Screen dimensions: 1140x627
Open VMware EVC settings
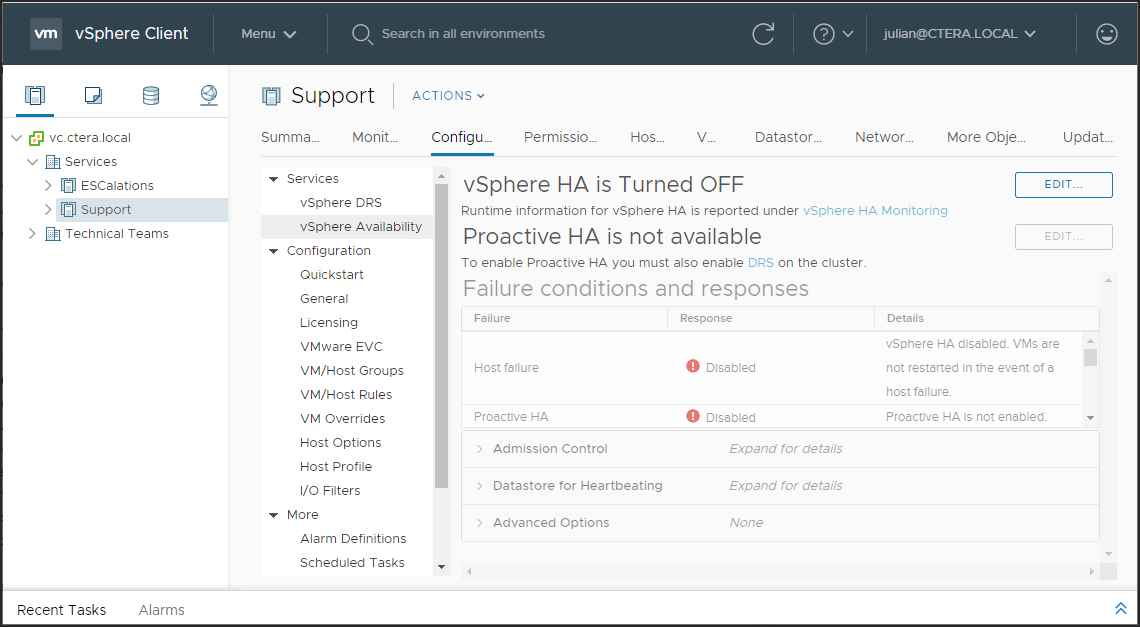tap(341, 346)
